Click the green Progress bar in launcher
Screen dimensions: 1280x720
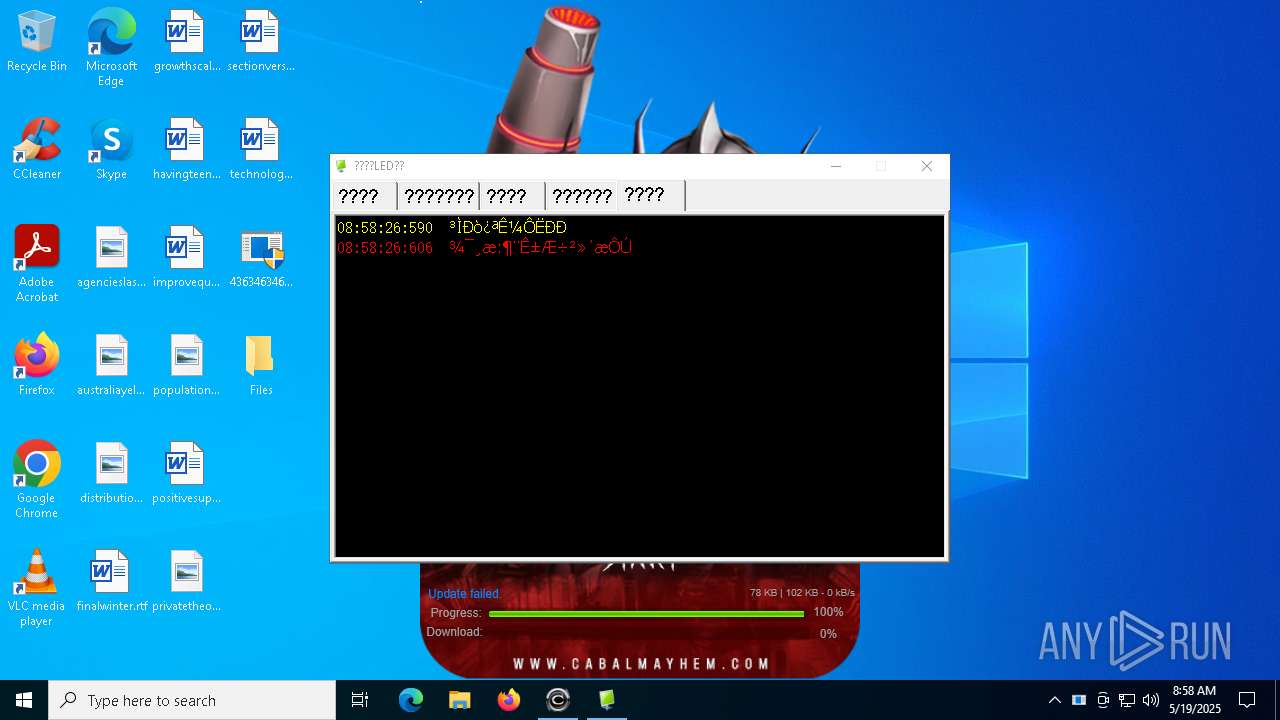pos(646,613)
